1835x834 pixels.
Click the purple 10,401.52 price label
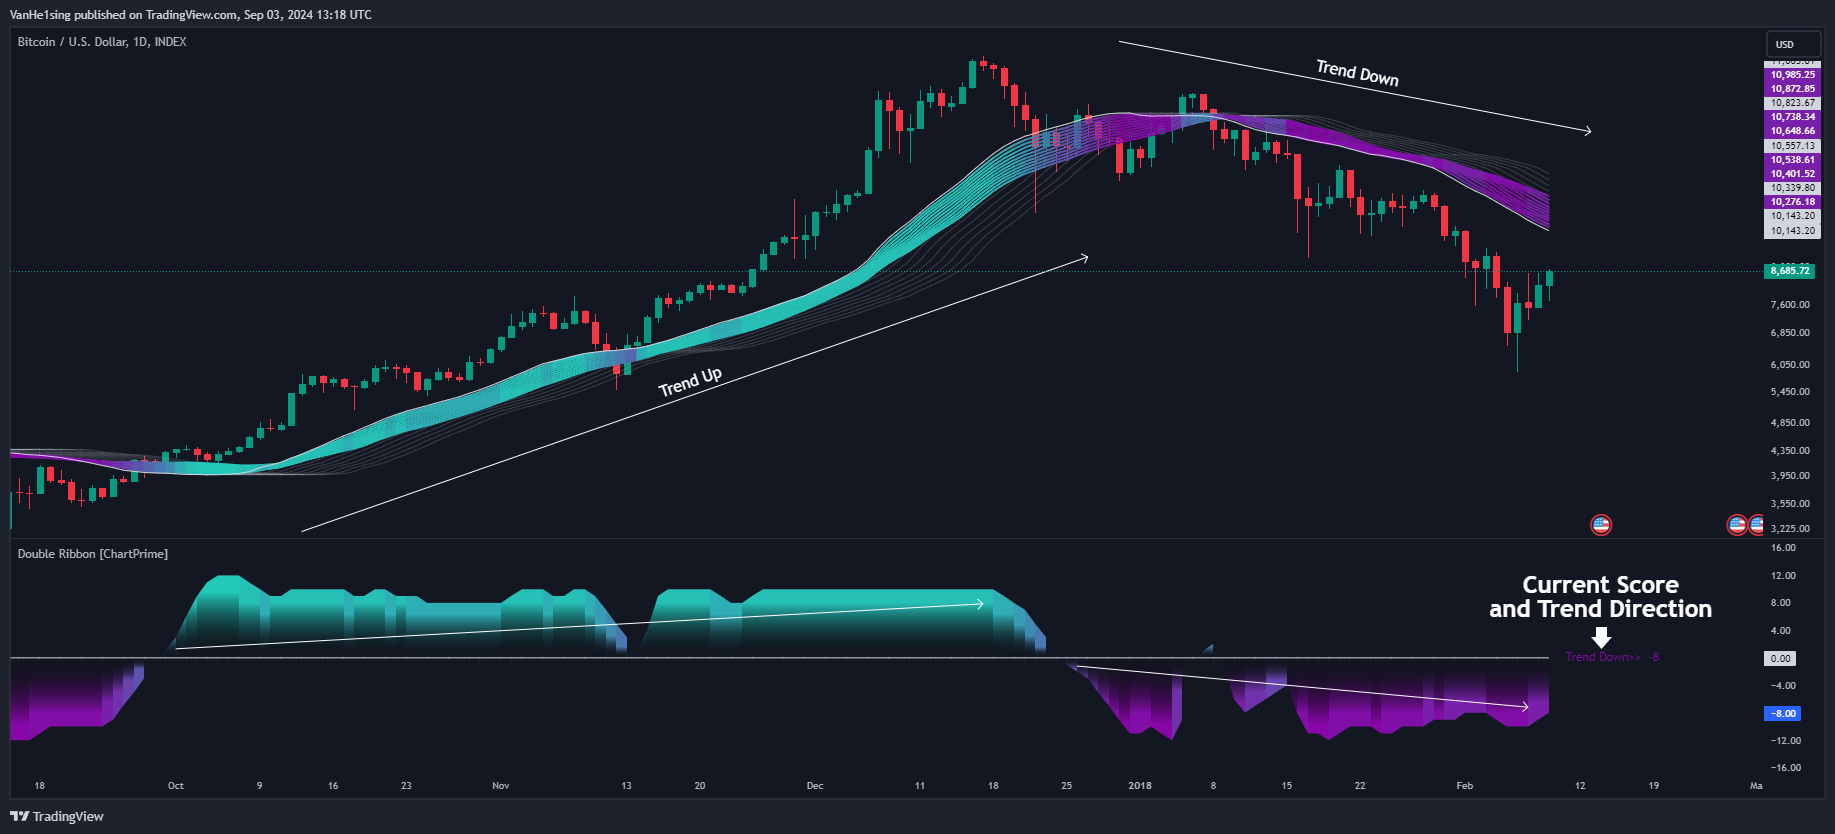1792,174
